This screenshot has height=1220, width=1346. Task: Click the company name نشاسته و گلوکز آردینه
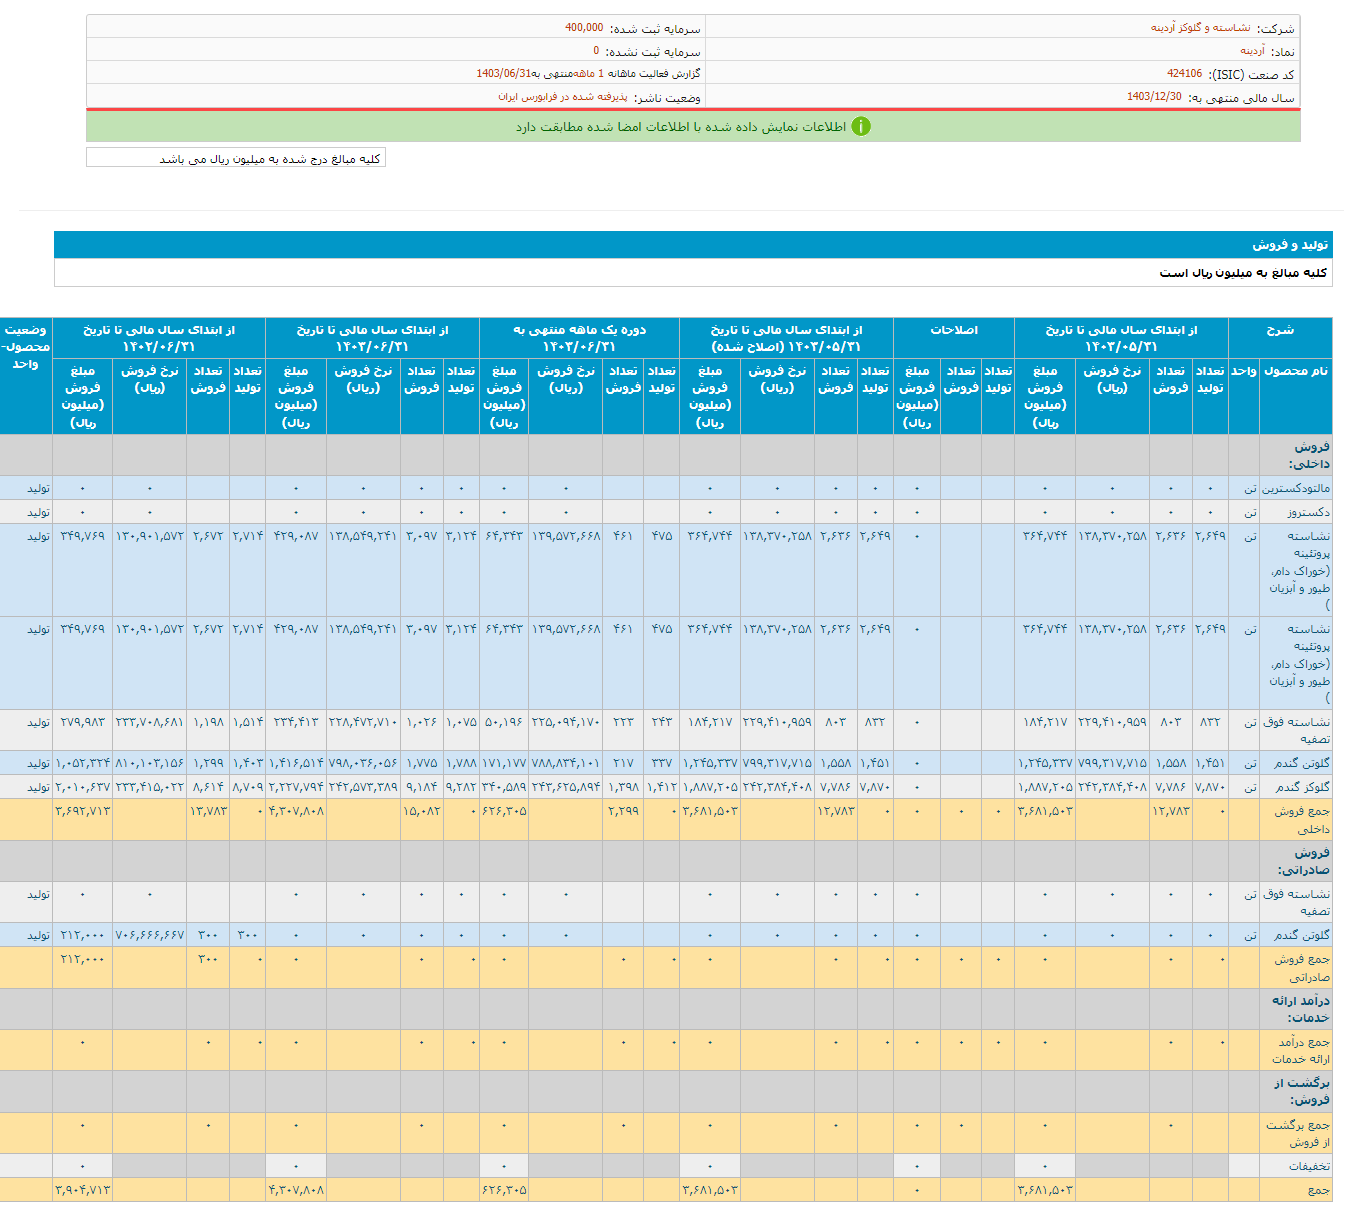(x=1200, y=28)
